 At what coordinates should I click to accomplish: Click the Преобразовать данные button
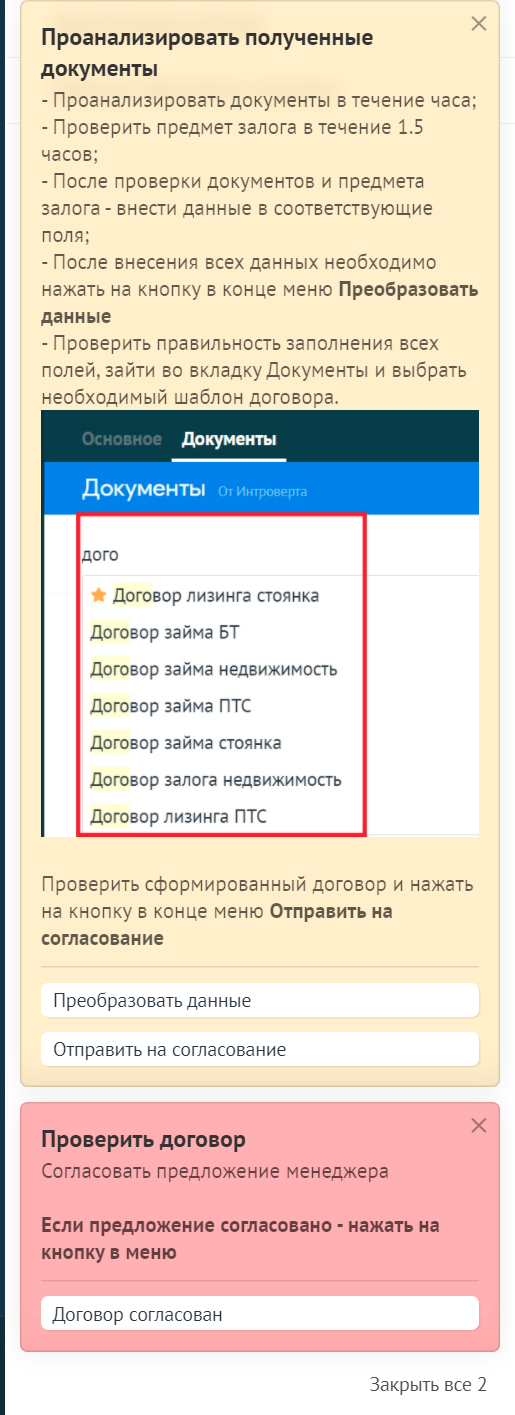tap(260, 1001)
